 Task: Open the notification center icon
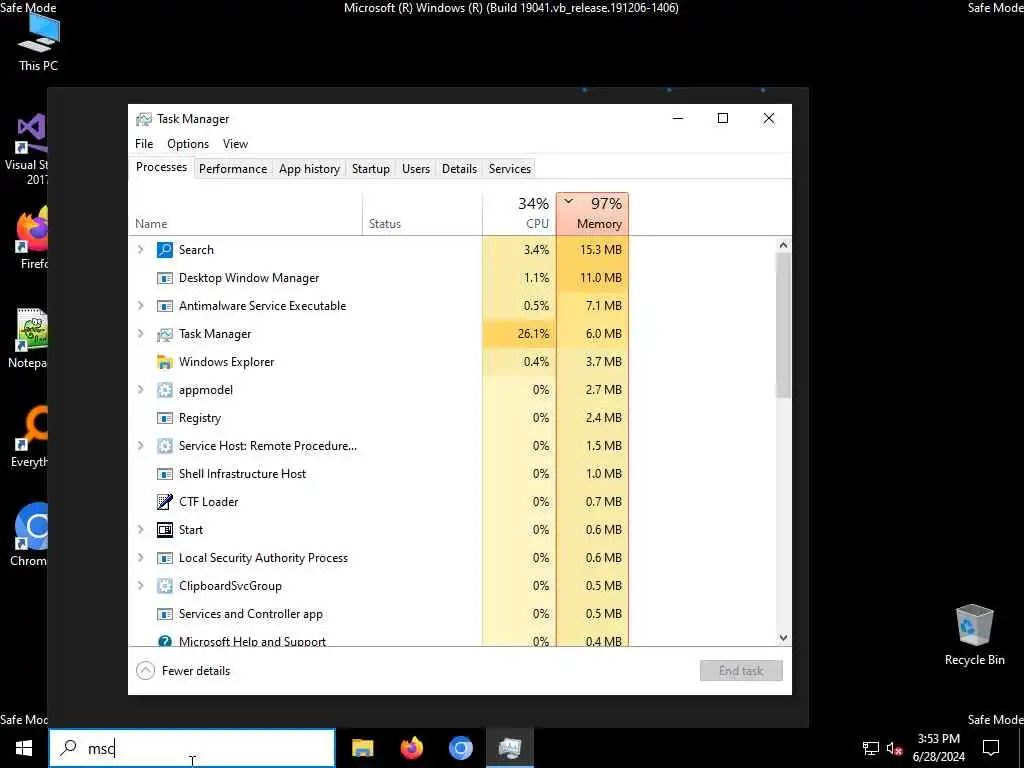coord(991,748)
